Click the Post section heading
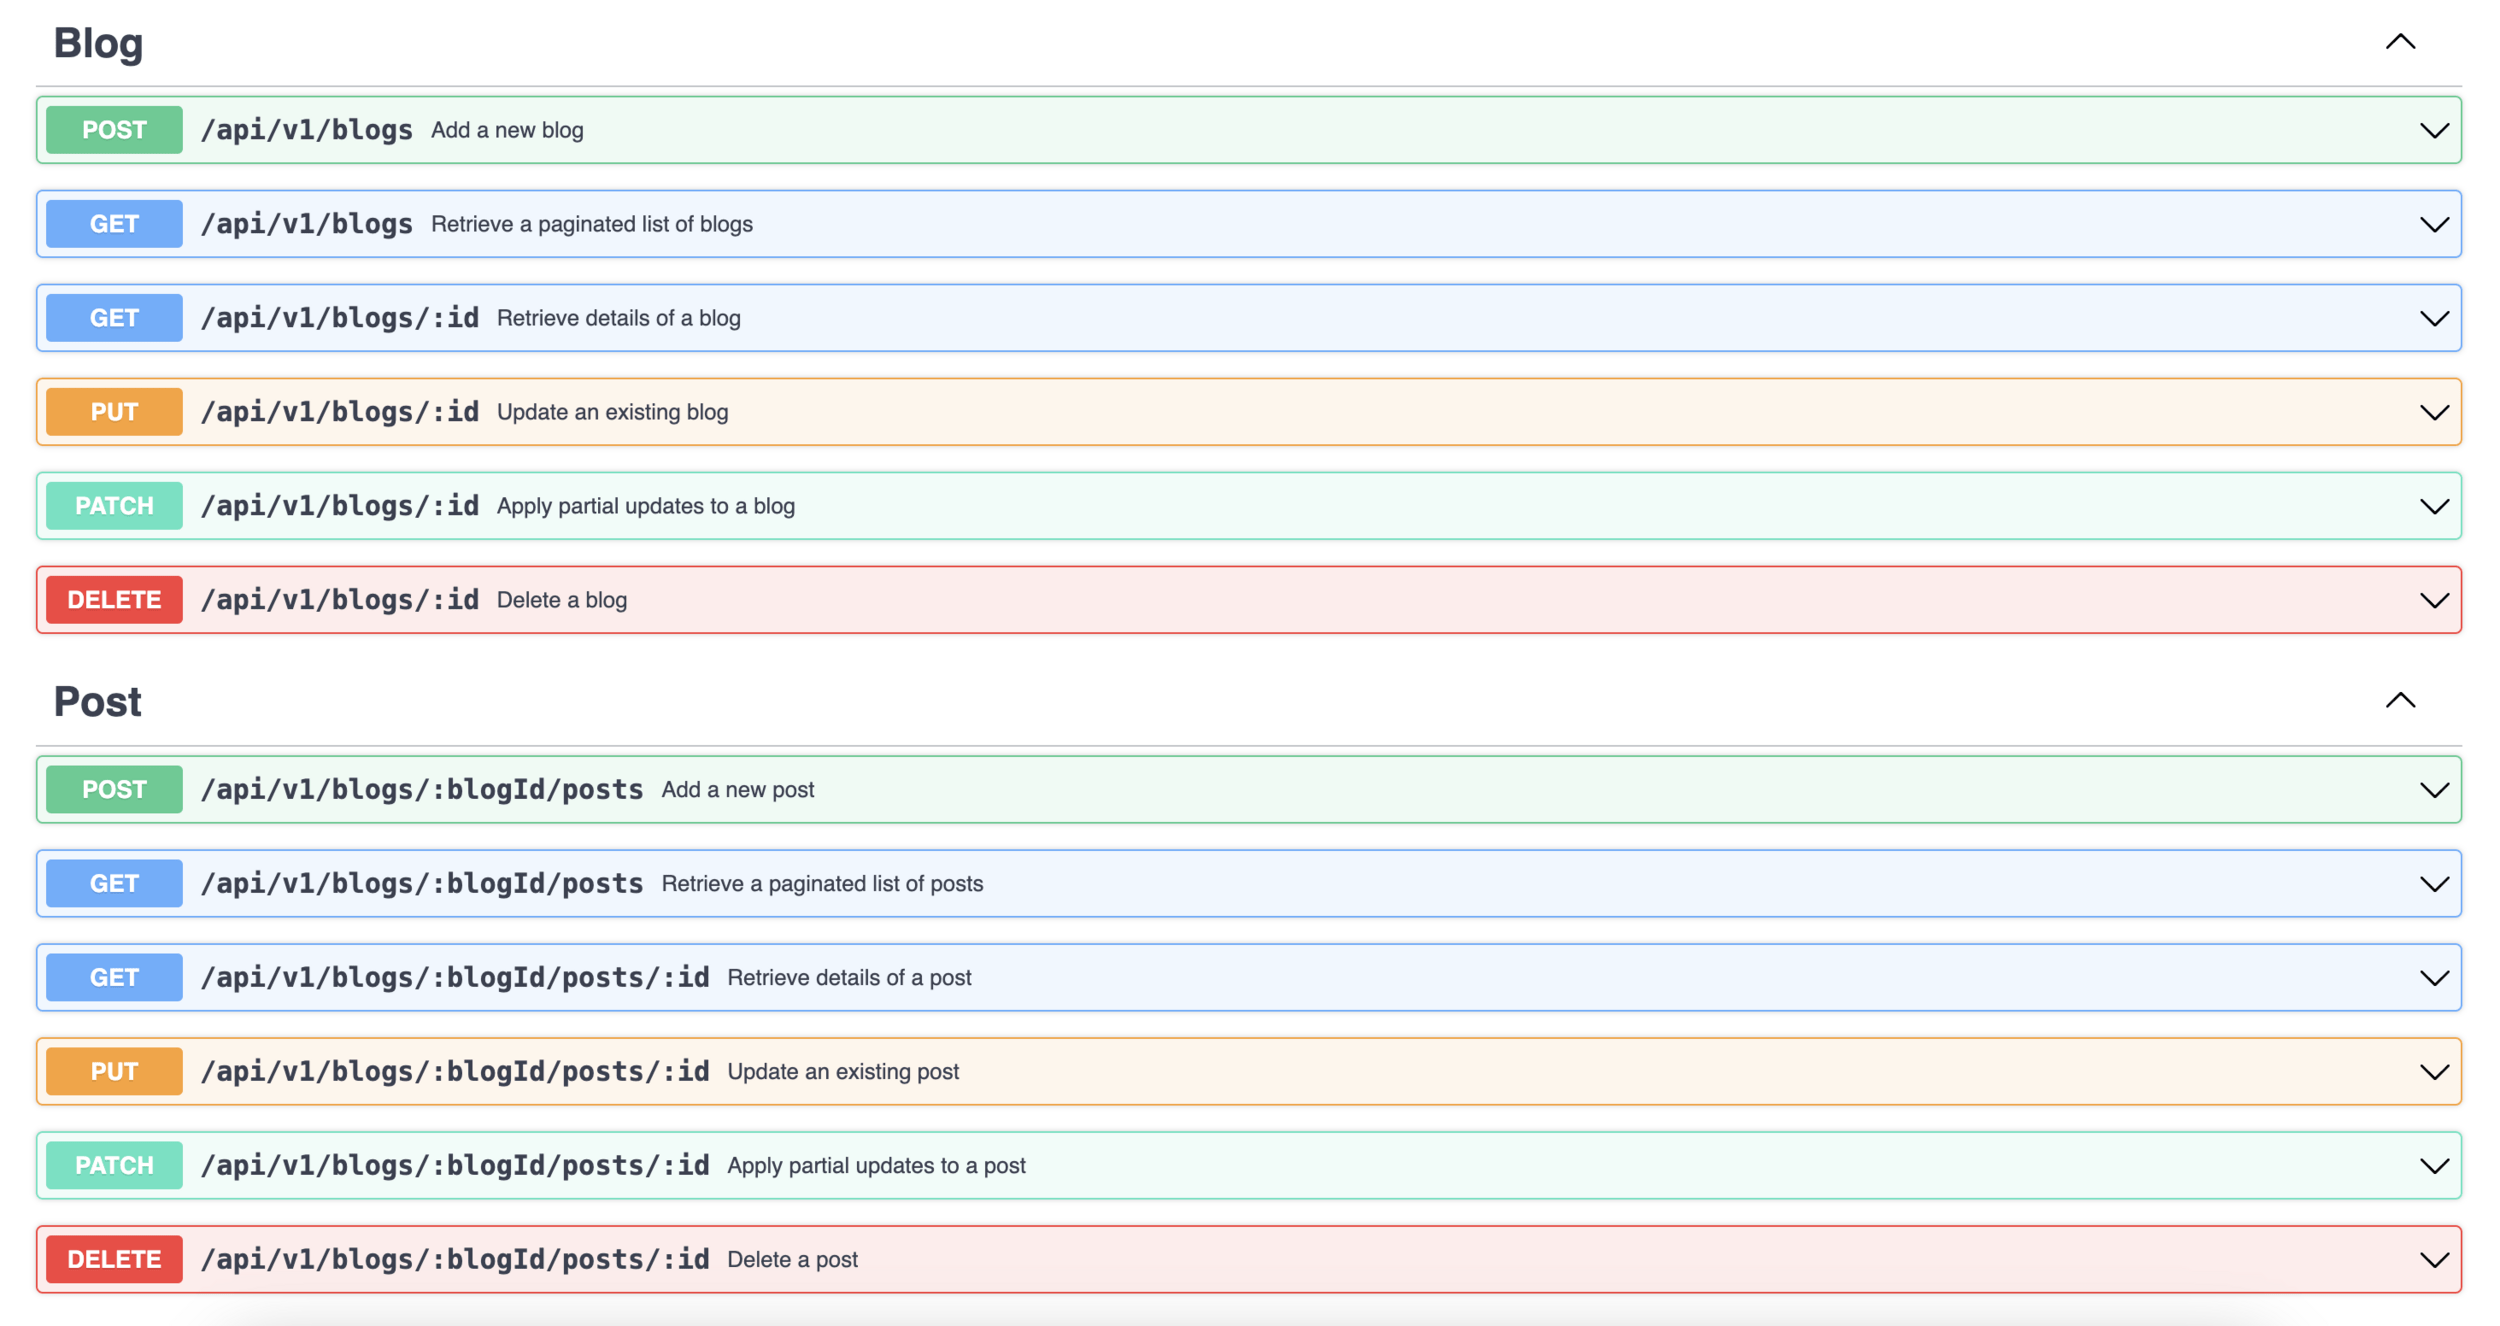This screenshot has width=2500, height=1326. coord(97,702)
